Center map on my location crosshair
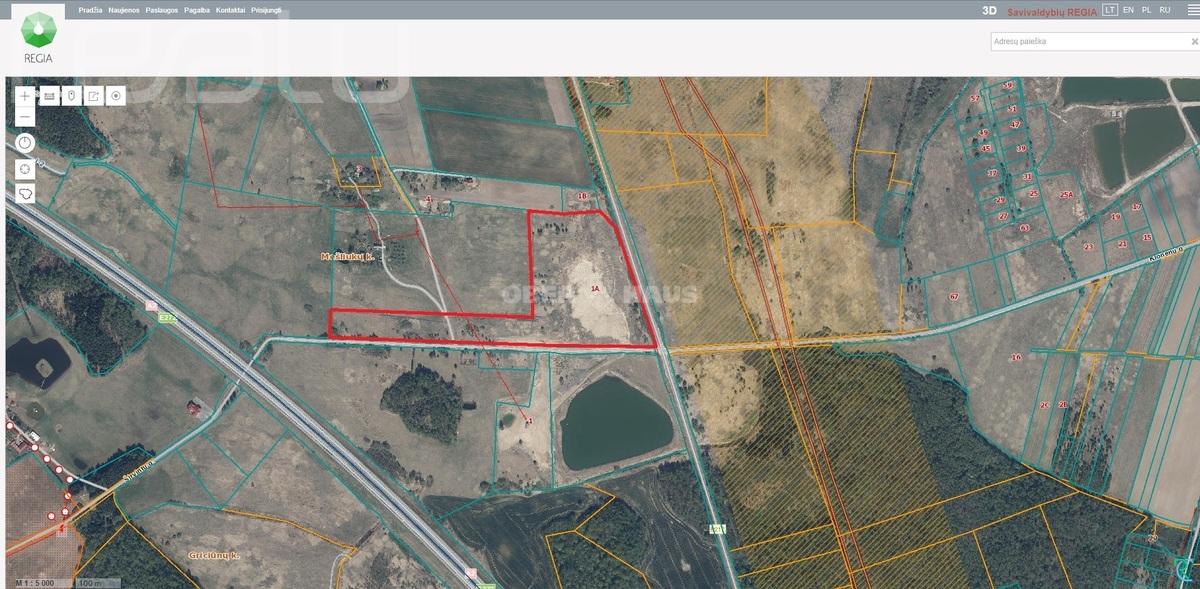Image resolution: width=1200 pixels, height=589 pixels. [25, 168]
